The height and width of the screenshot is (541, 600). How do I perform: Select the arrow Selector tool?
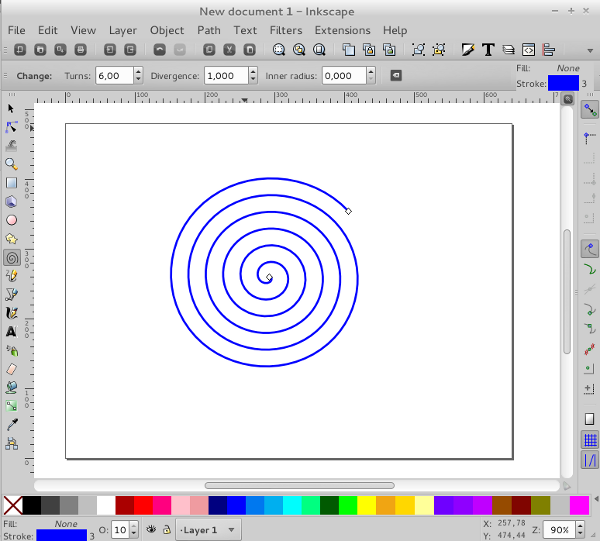(11, 109)
